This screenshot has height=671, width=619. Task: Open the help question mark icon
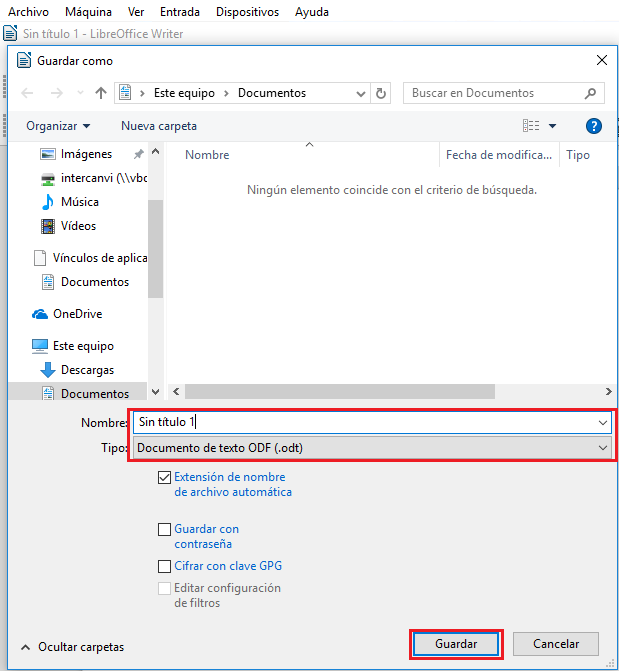pyautogui.click(x=593, y=126)
